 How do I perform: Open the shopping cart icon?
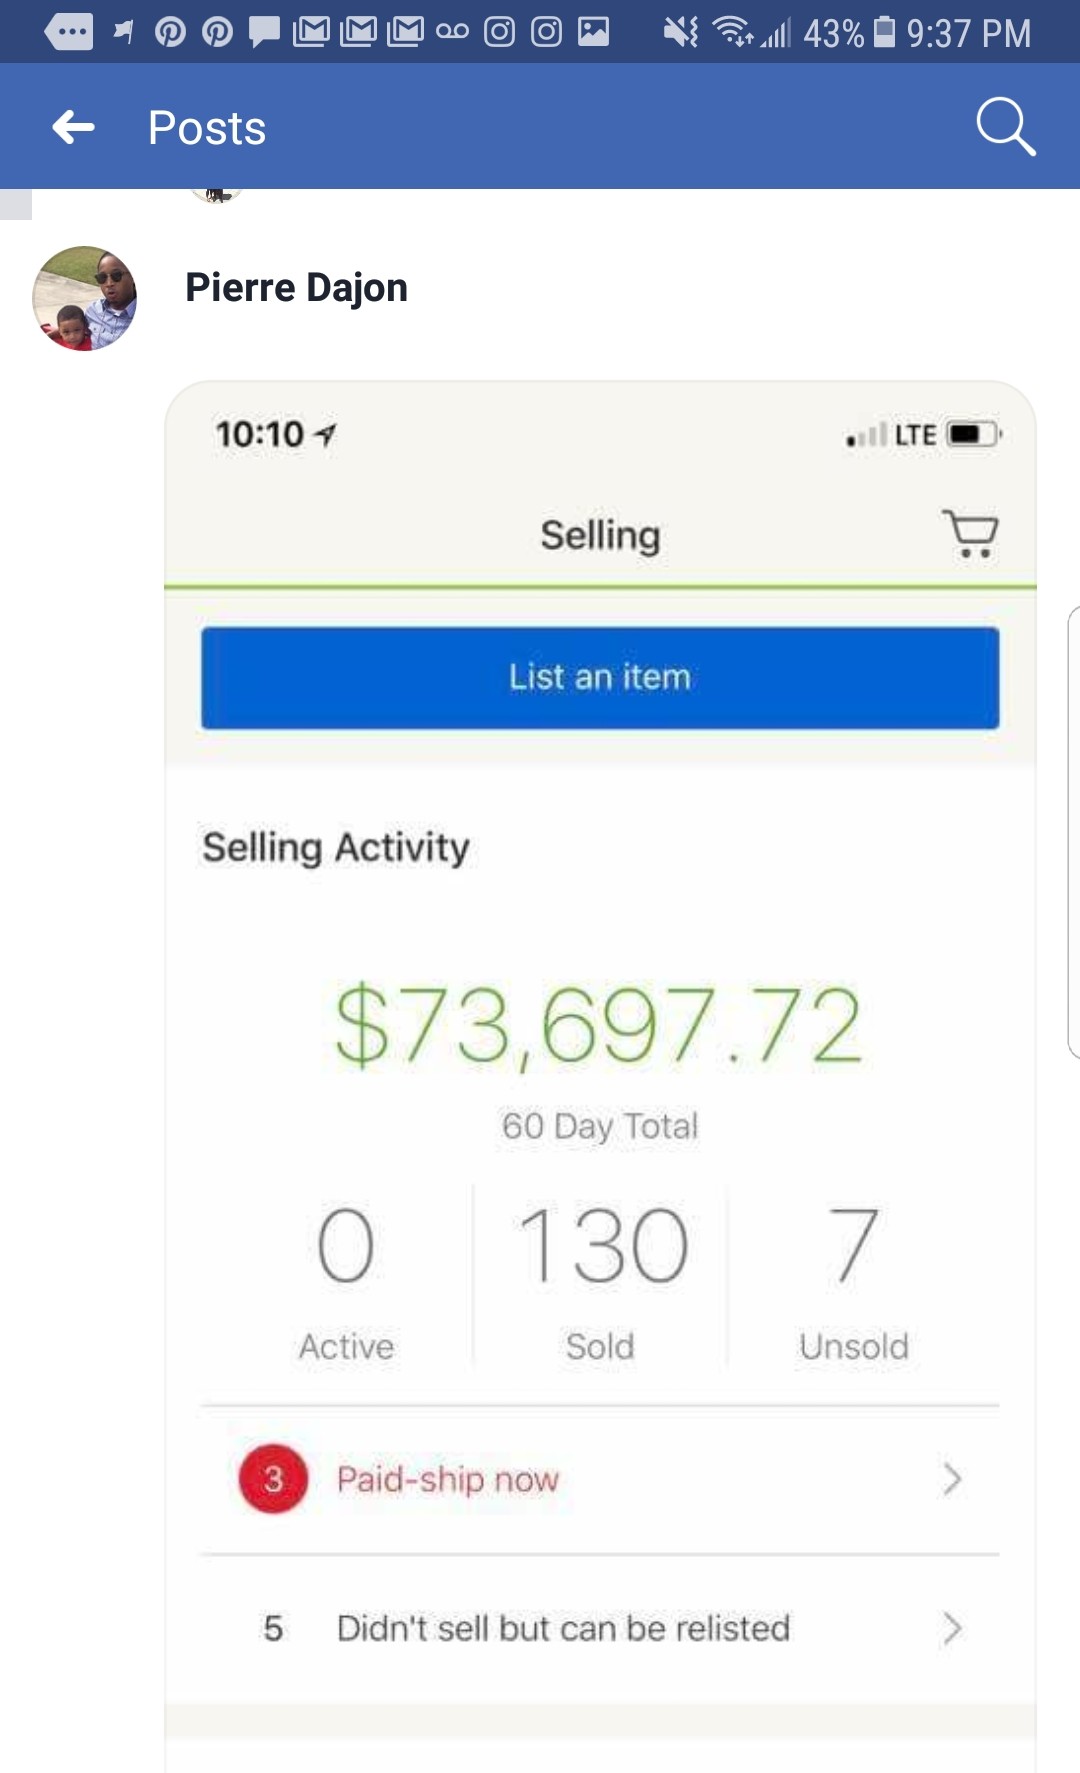point(970,533)
